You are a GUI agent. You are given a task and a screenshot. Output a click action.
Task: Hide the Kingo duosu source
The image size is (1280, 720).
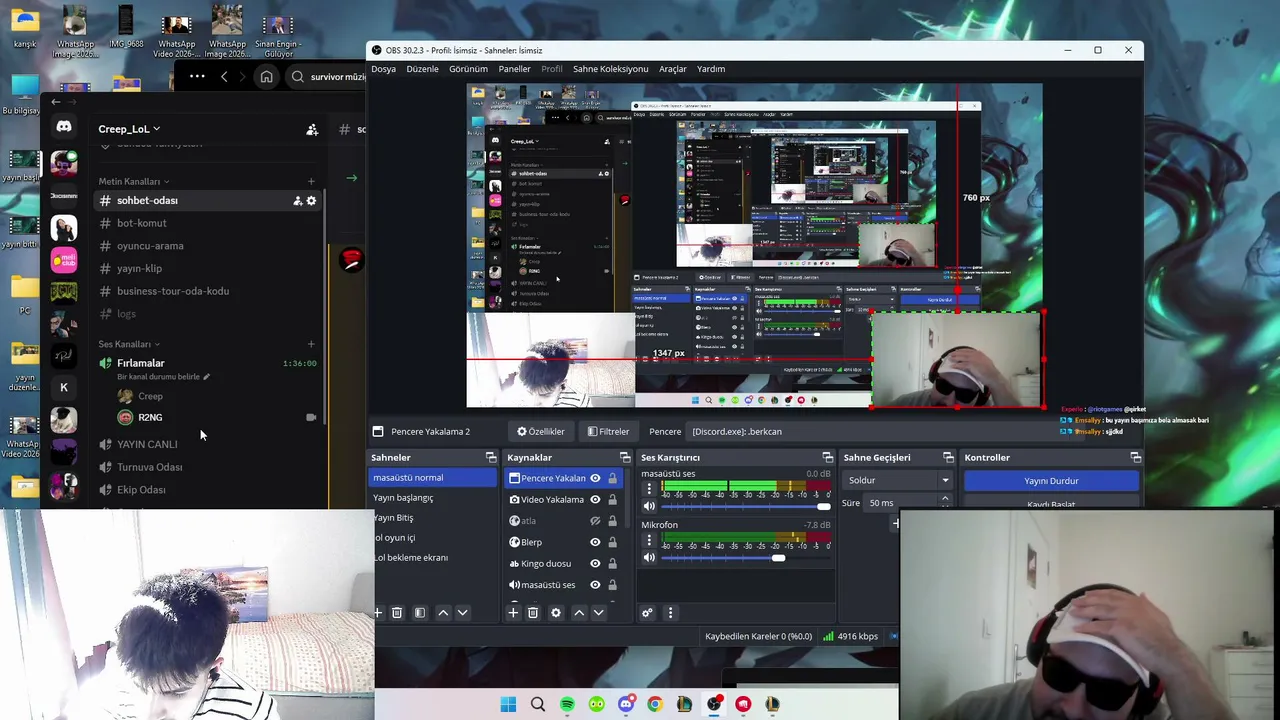pos(595,563)
